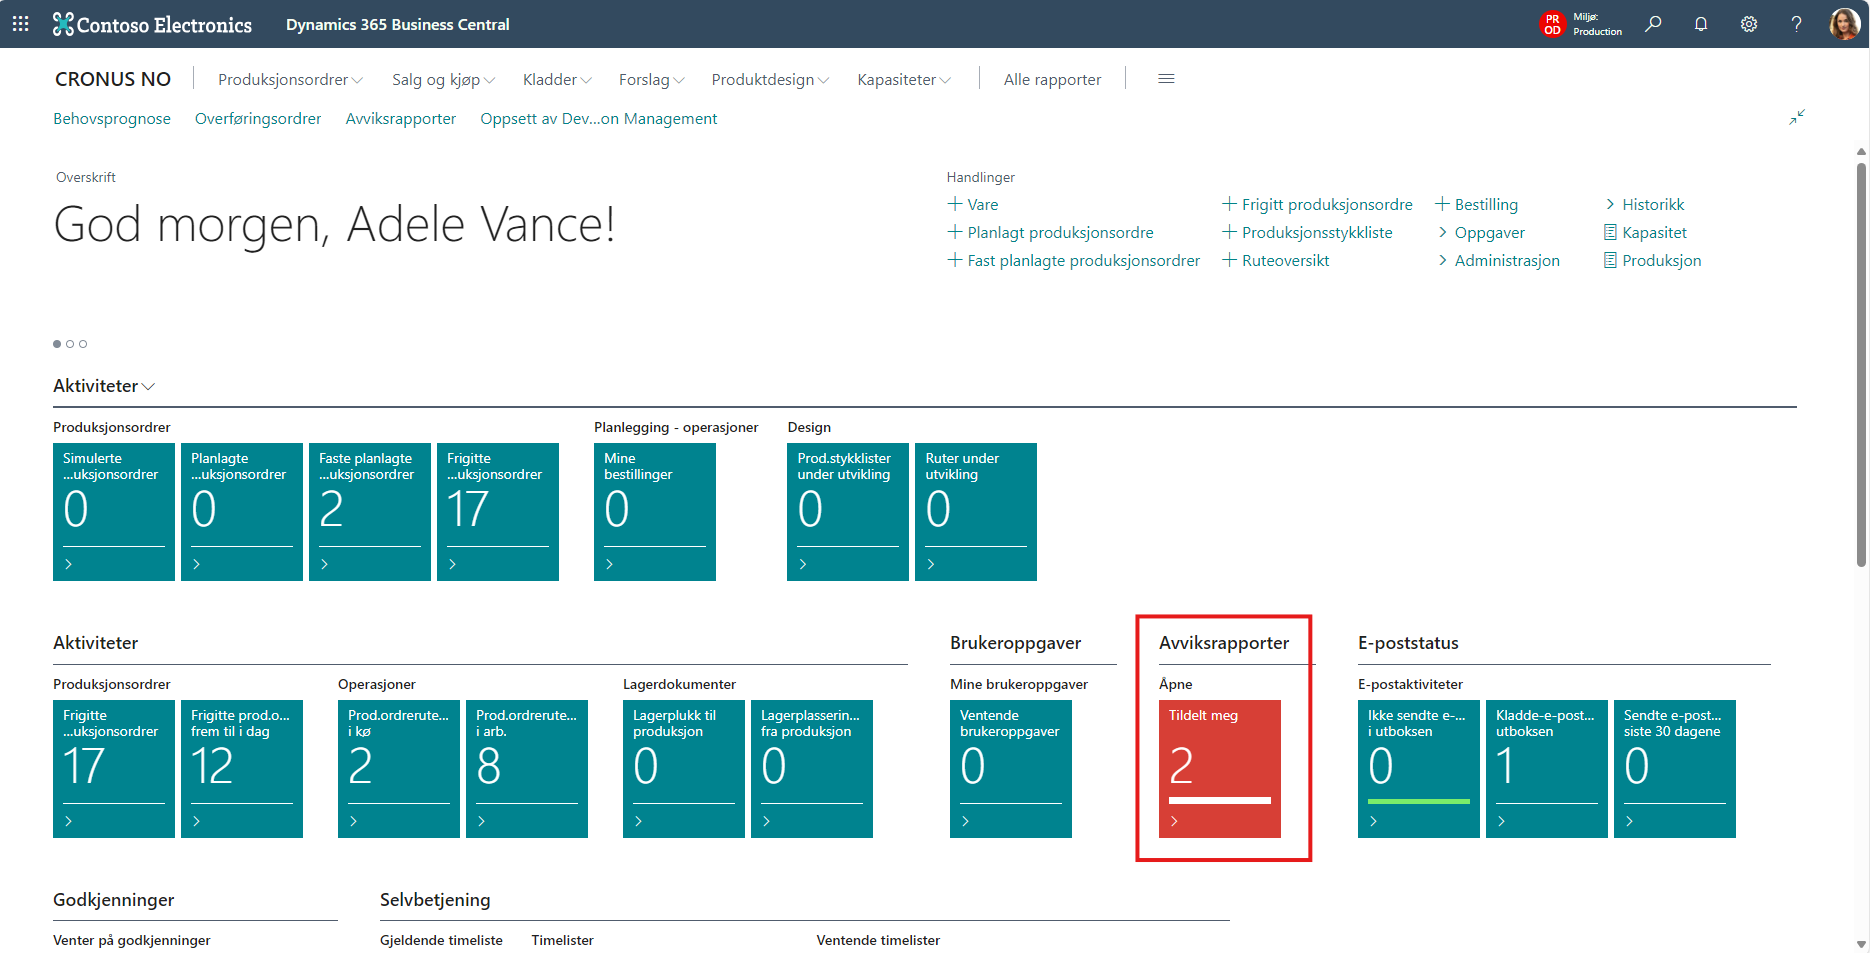Viewport: 1870px width, 953px height.
Task: Expand the Produksjonsordrer dropdown menu
Action: pyautogui.click(x=290, y=79)
